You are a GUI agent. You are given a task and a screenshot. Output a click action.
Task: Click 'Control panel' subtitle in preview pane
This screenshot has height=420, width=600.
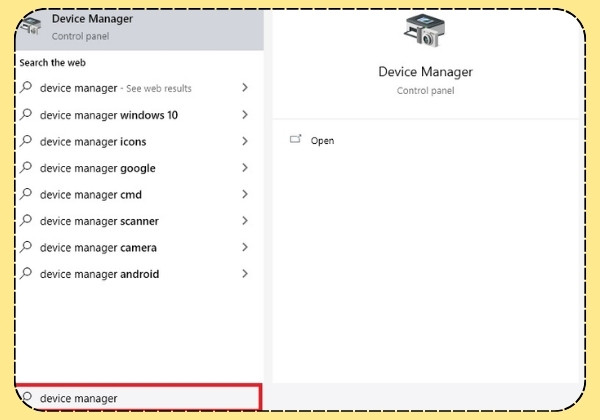point(425,91)
